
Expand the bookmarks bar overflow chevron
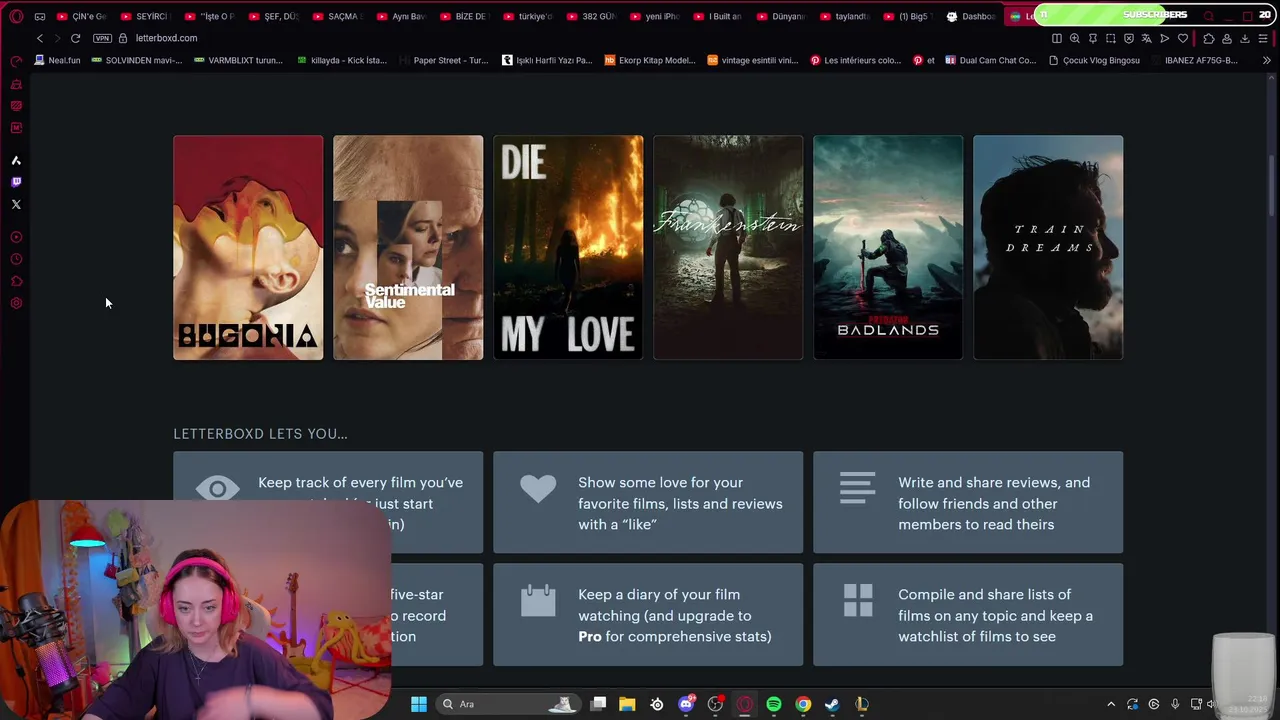pos(1267,60)
